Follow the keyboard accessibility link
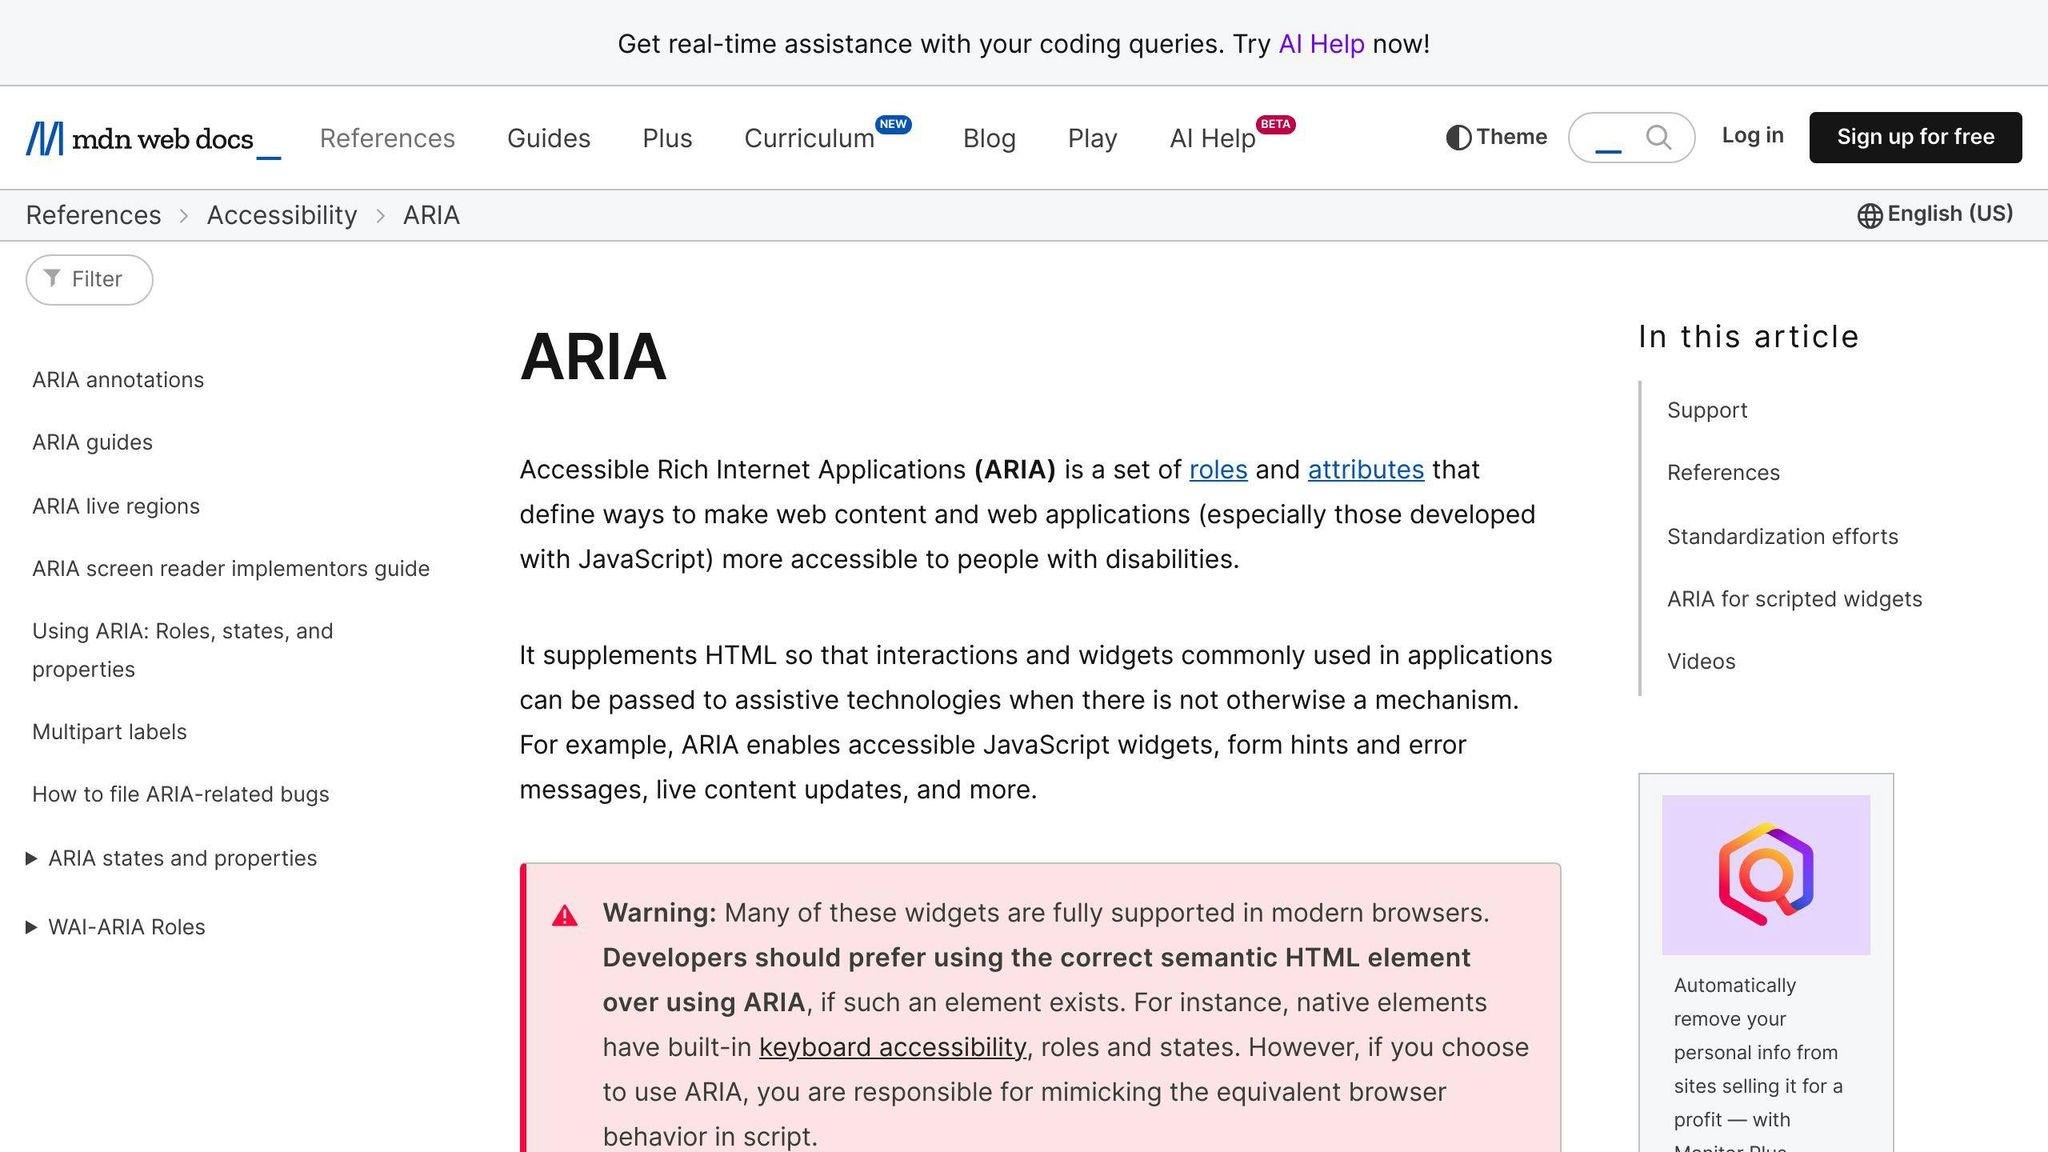The width and height of the screenshot is (2048, 1152). (892, 1047)
